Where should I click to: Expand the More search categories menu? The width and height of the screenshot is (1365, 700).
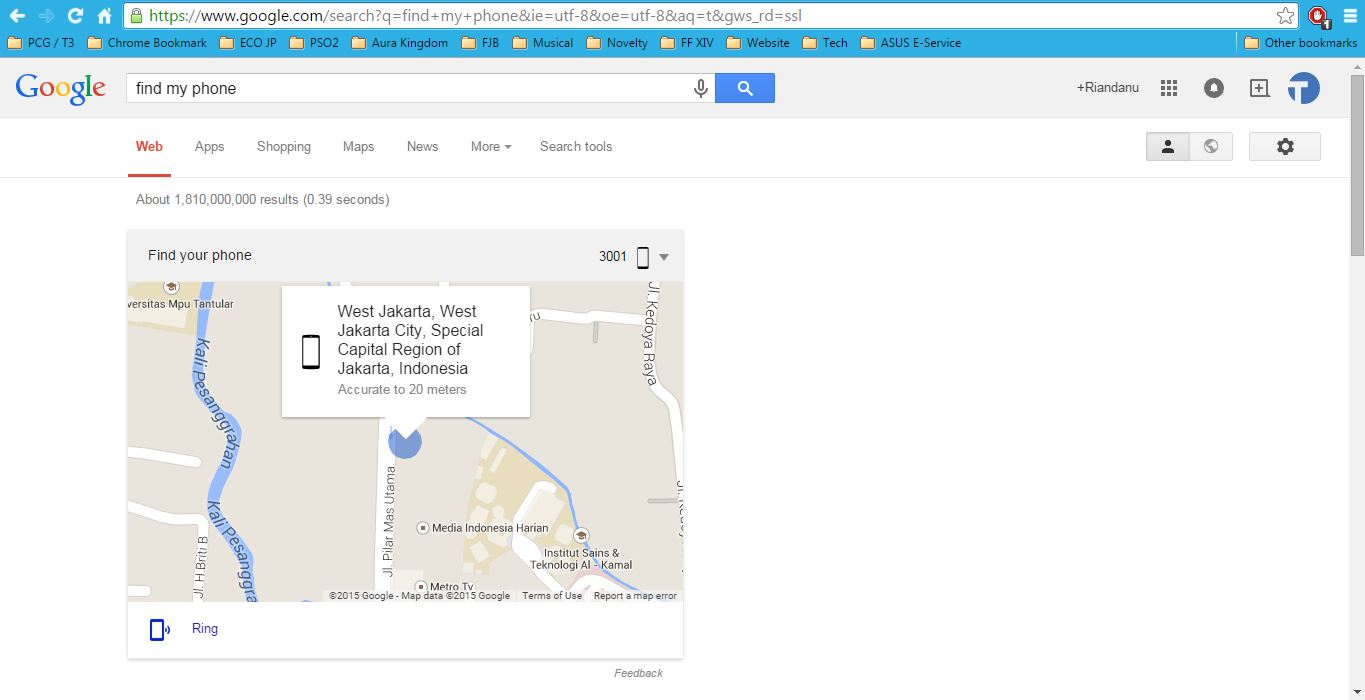489,146
